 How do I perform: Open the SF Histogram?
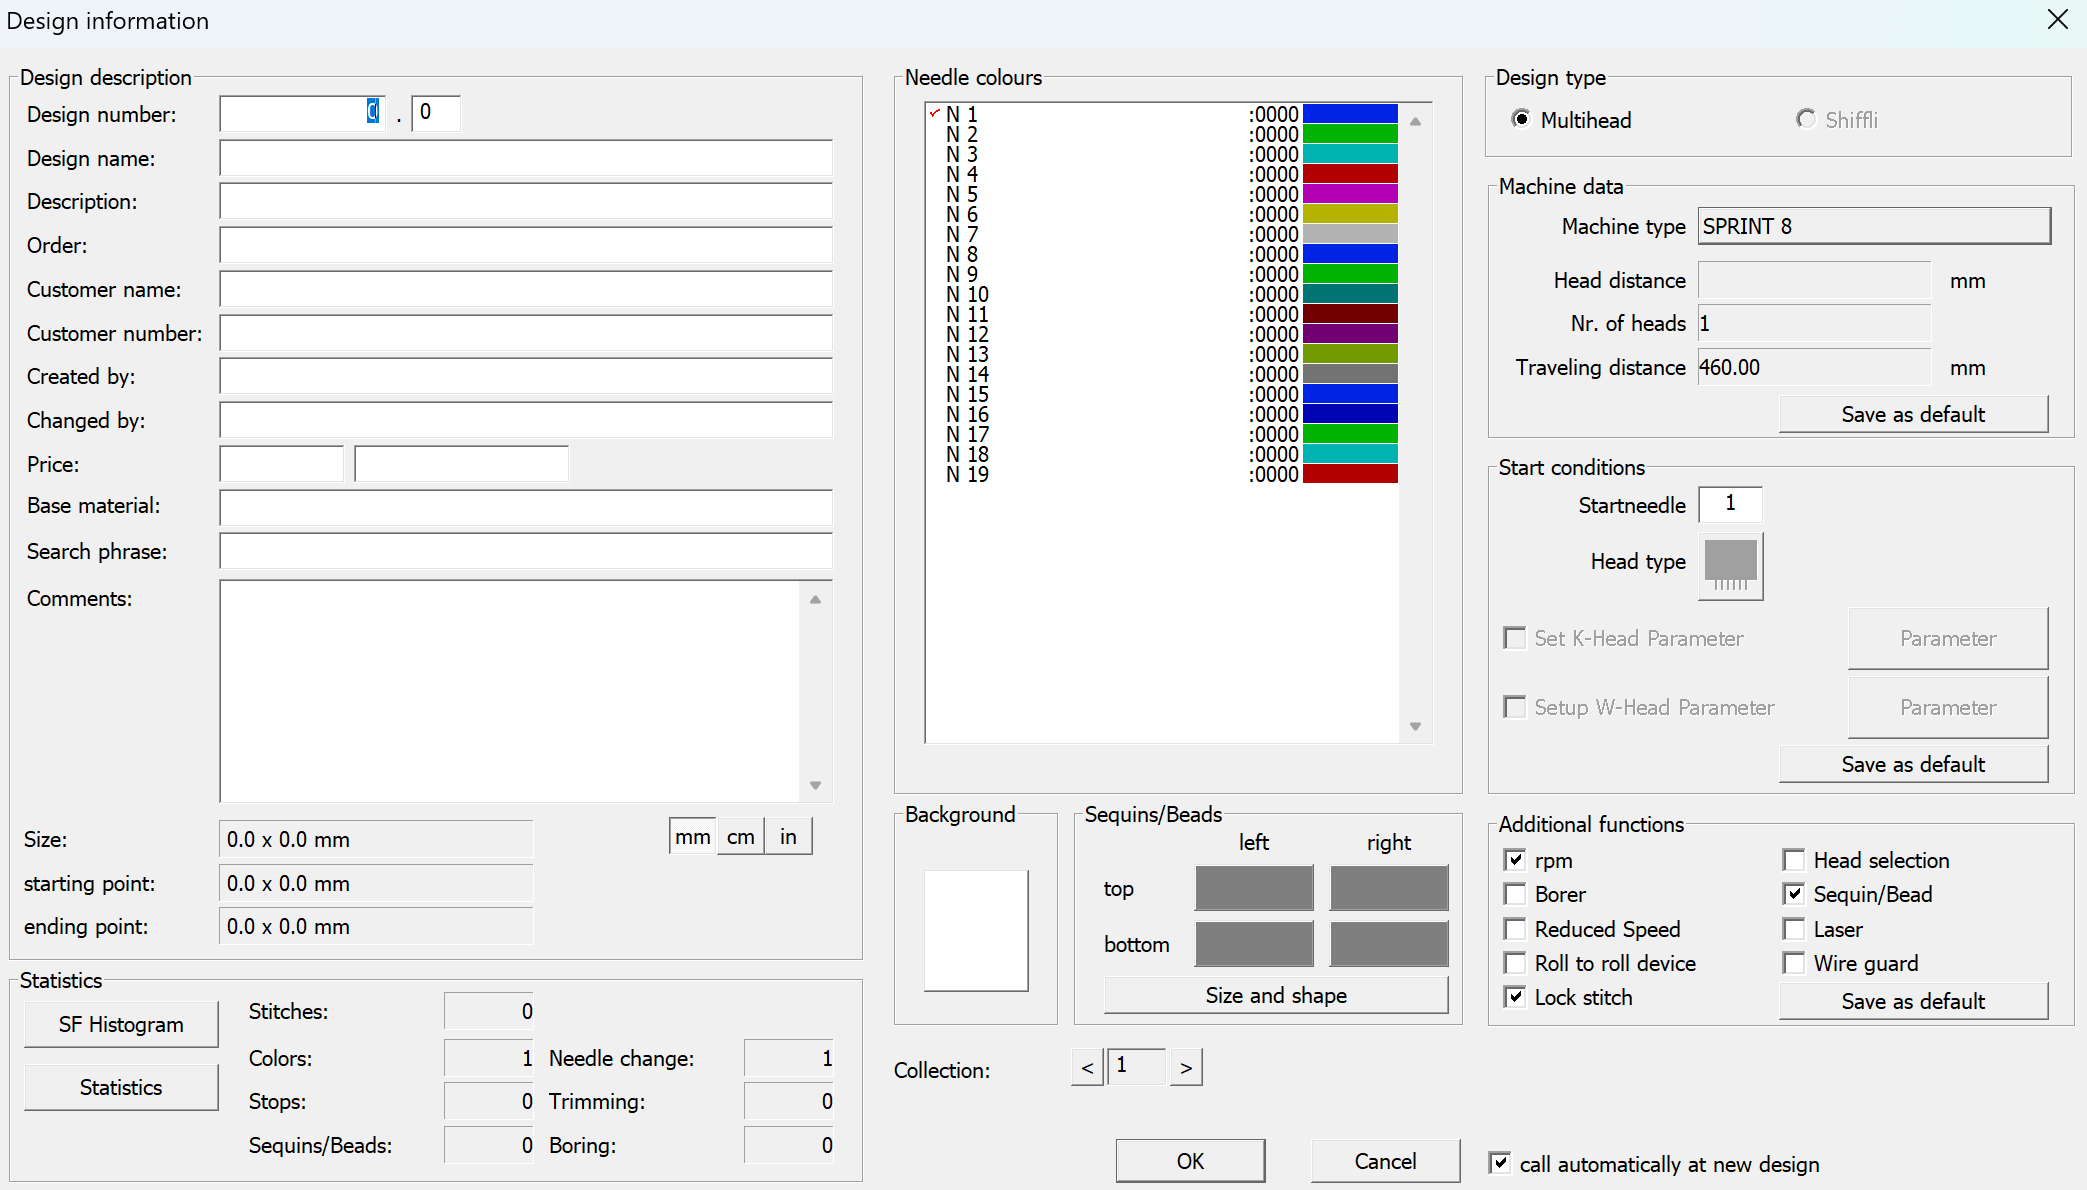tap(121, 1024)
